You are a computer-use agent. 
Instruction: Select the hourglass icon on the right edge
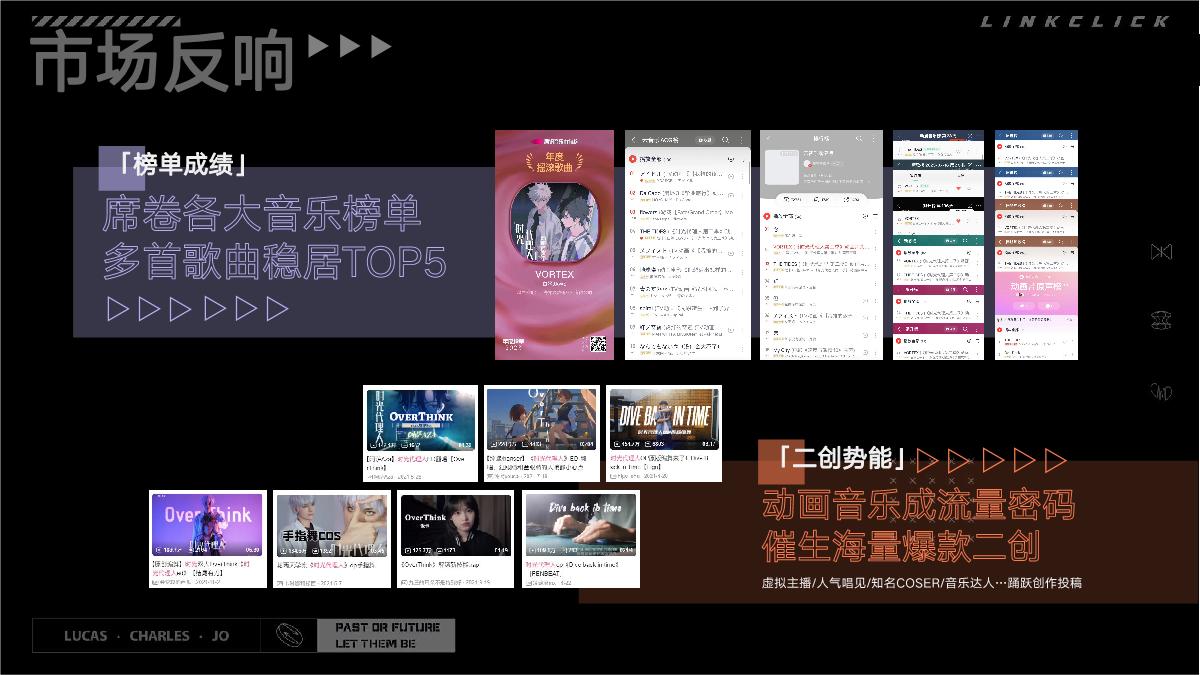click(x=1160, y=320)
